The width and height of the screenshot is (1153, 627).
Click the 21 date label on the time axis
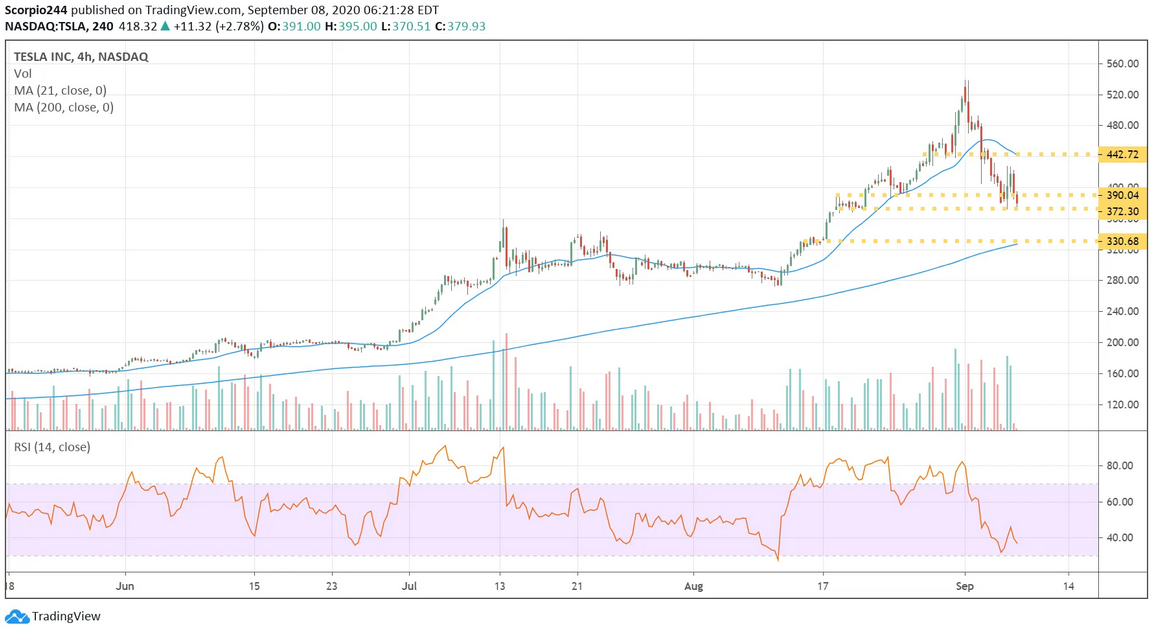[577, 586]
